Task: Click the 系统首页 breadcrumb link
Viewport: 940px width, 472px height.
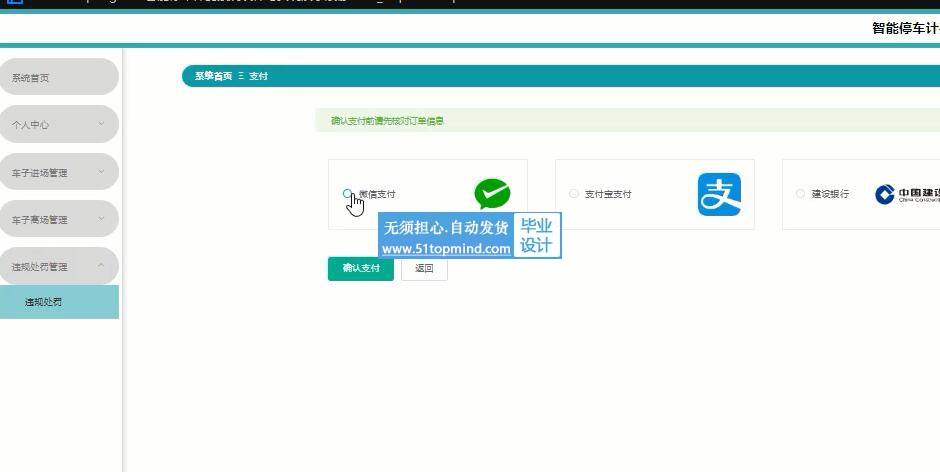Action: (213, 76)
